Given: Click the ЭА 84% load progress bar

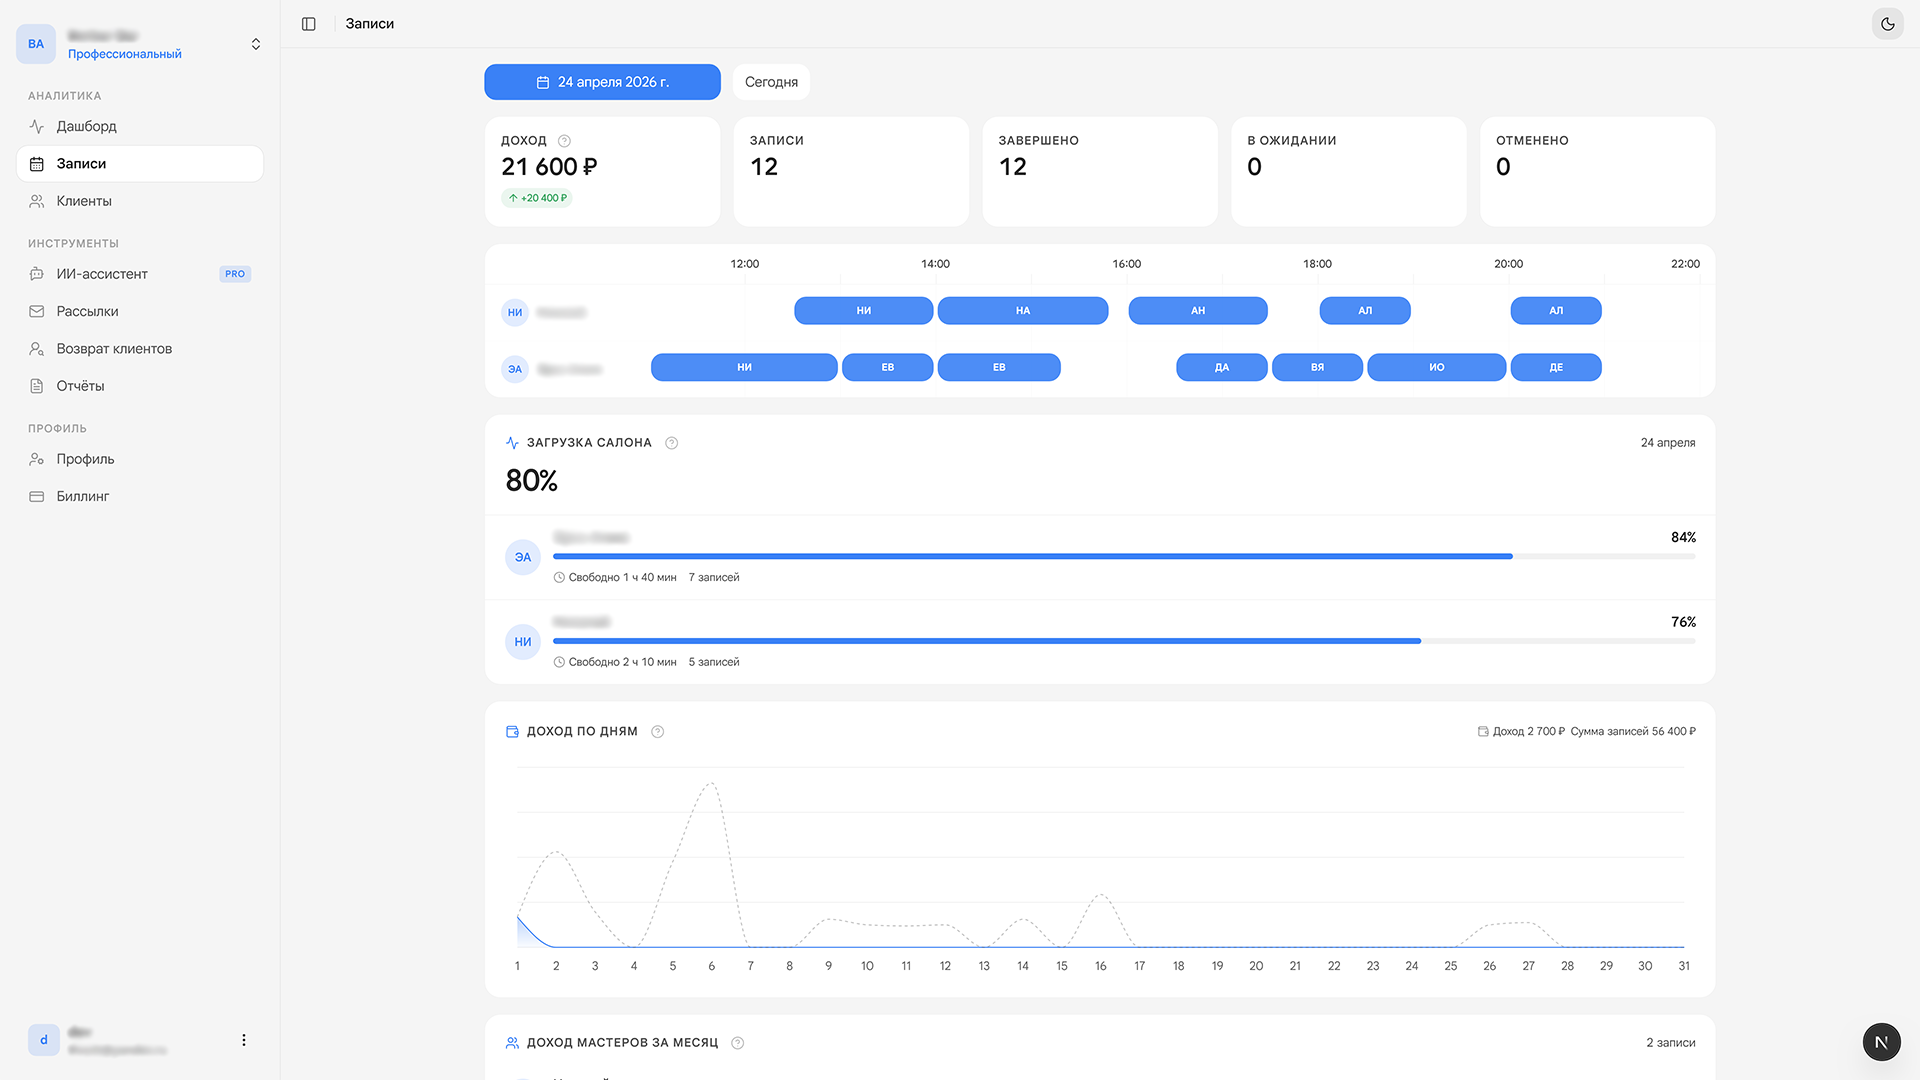Looking at the screenshot, I should click(1124, 556).
